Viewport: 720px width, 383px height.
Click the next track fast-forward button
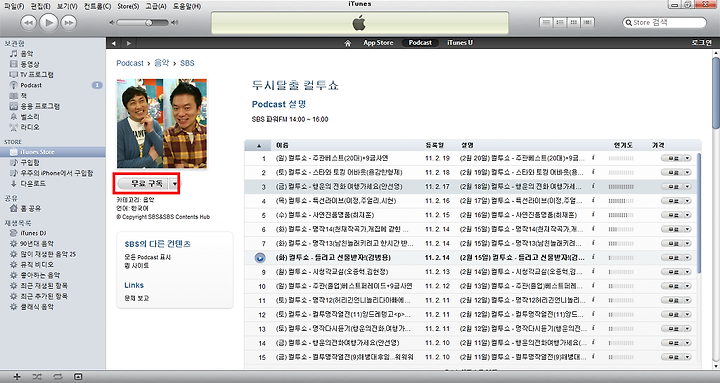click(69, 23)
